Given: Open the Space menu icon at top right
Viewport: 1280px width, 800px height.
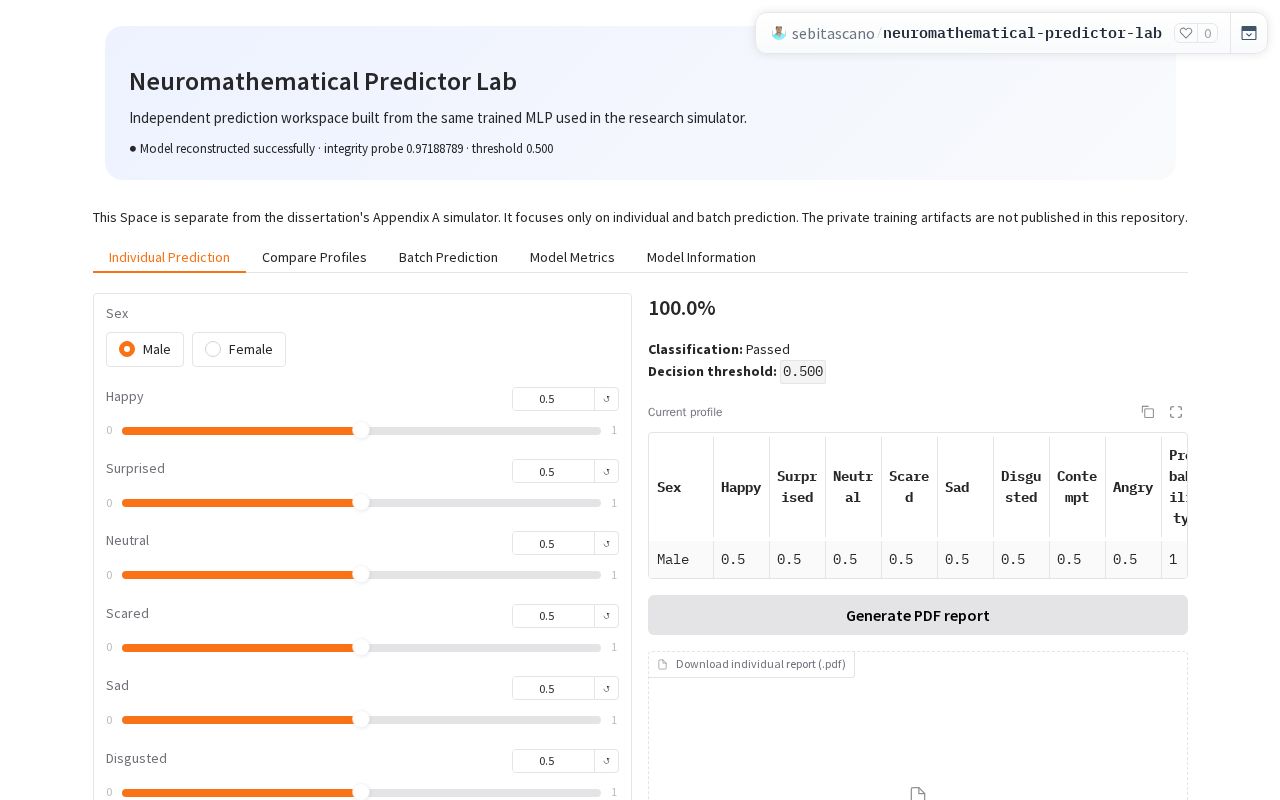Looking at the screenshot, I should point(1249,33).
